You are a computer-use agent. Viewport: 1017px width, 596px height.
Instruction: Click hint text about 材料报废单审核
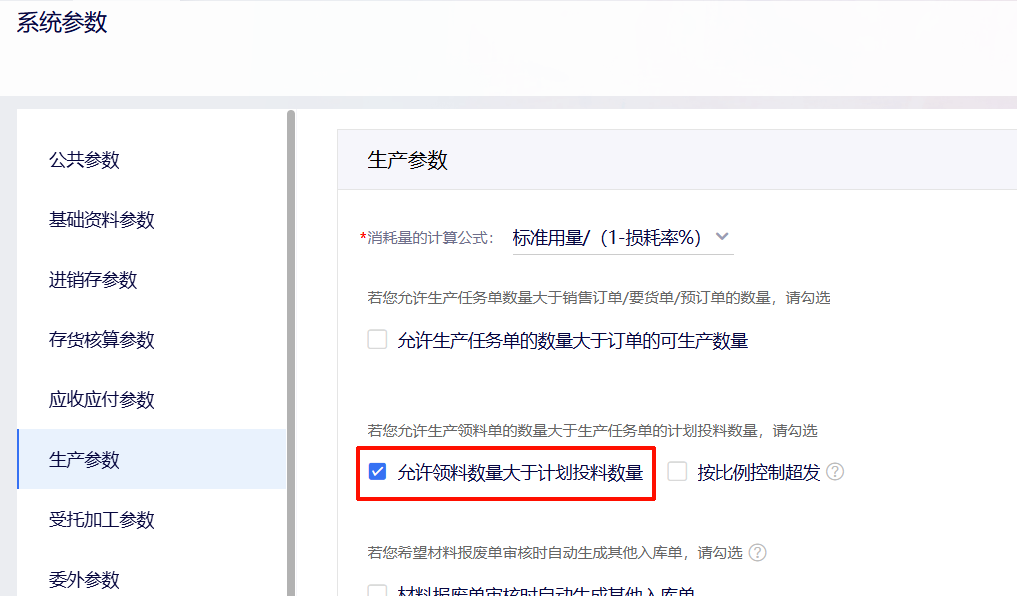(x=555, y=553)
